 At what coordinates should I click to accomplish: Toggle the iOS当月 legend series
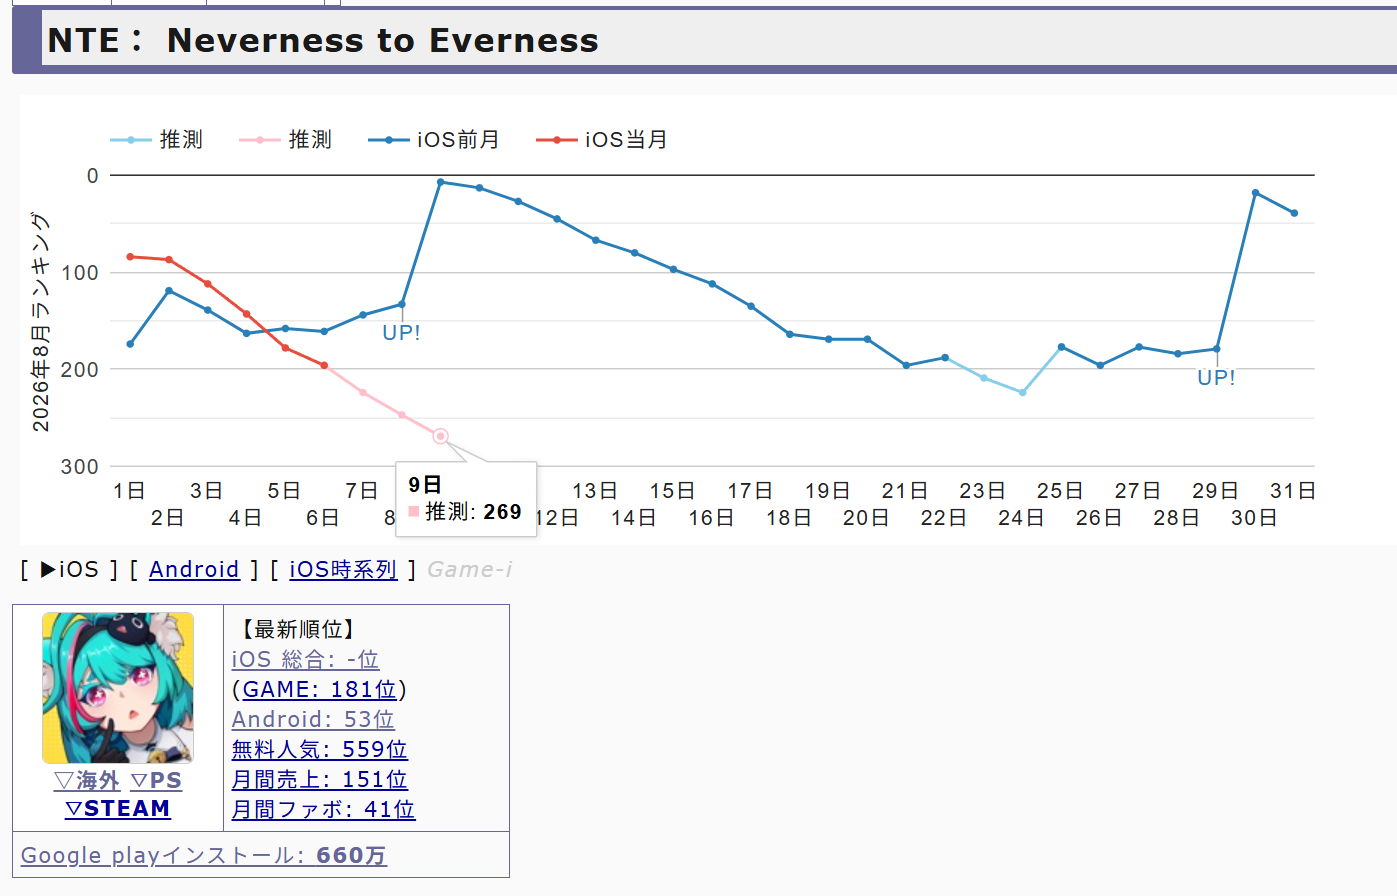coord(602,140)
